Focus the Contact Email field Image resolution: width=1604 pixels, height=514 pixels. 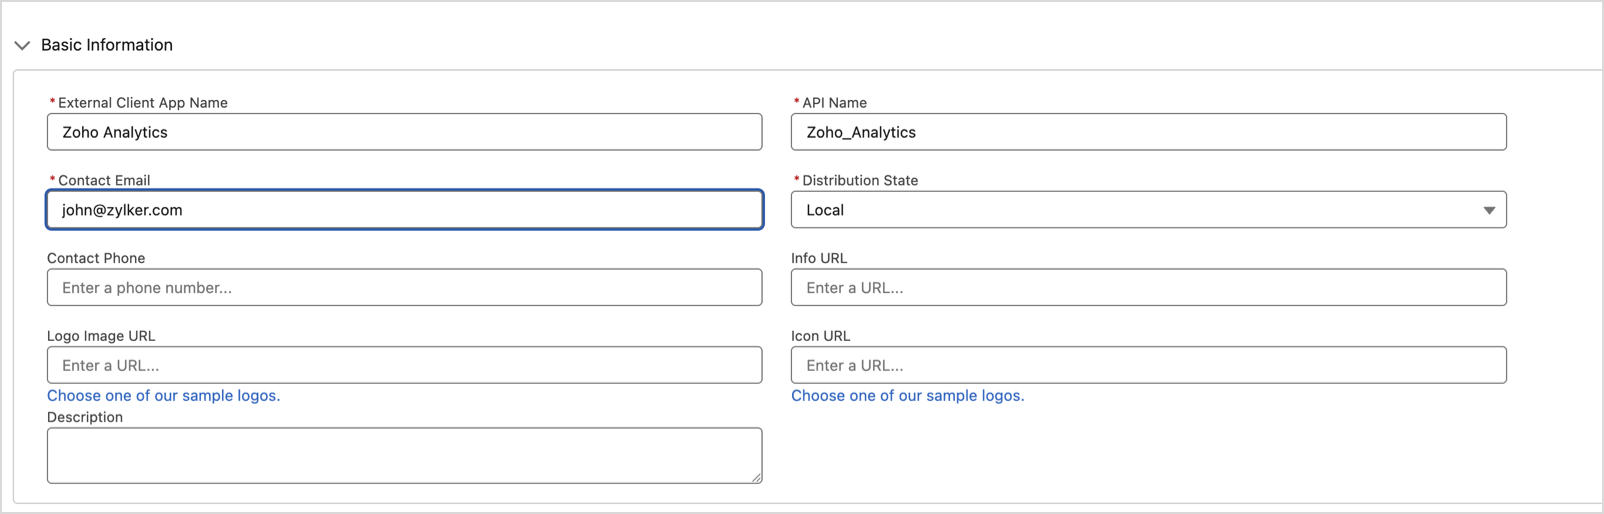(404, 210)
